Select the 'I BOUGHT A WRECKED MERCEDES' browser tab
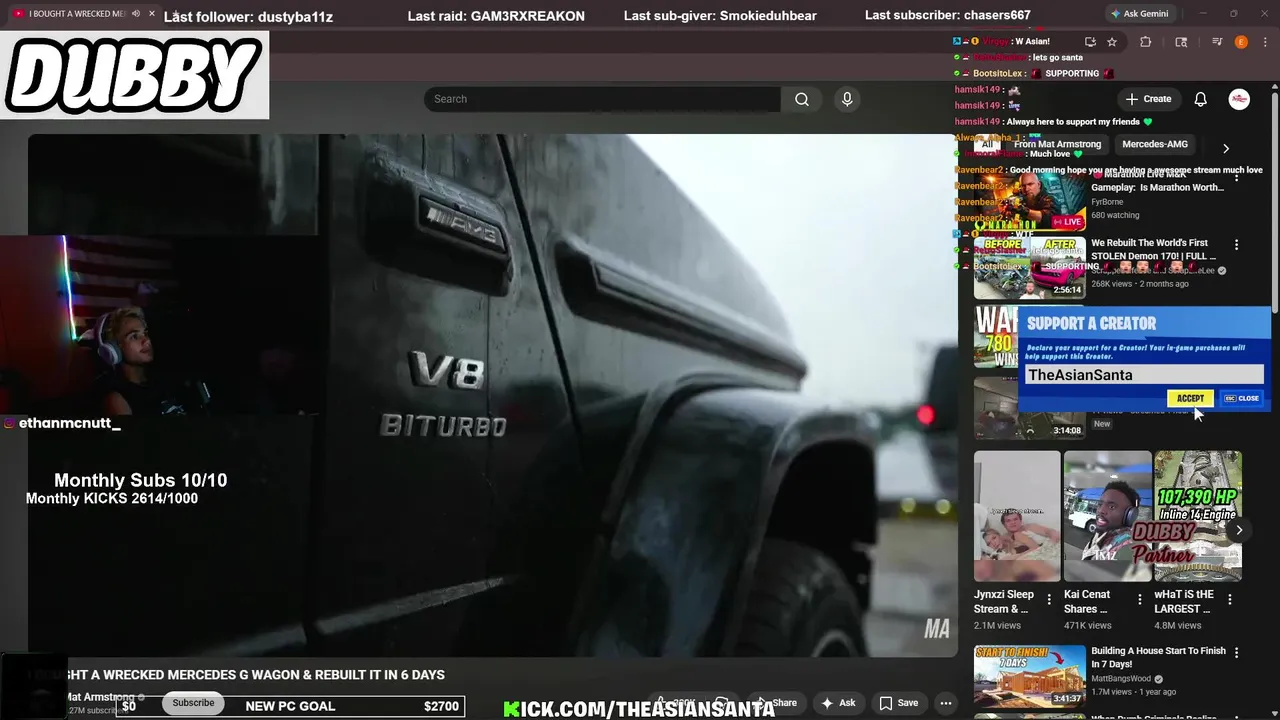Image resolution: width=1280 pixels, height=720 pixels. (x=78, y=14)
